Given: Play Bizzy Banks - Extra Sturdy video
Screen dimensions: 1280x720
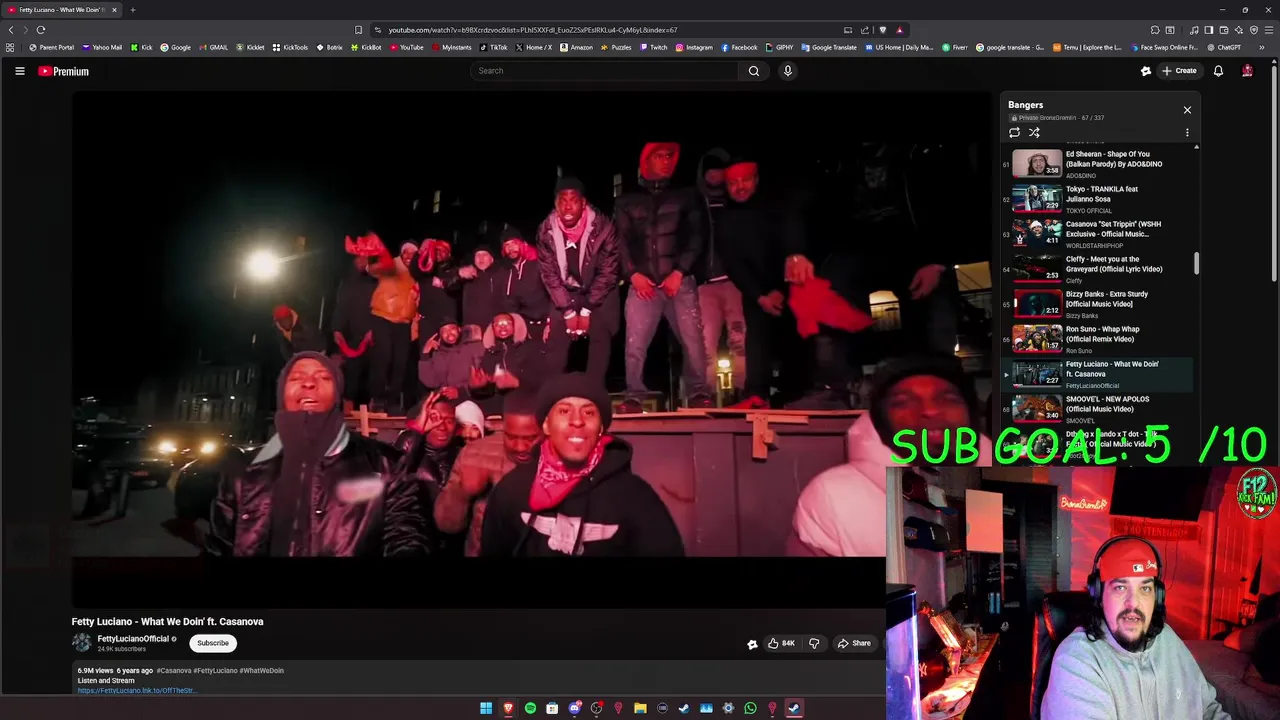Looking at the screenshot, I should [x=1098, y=303].
